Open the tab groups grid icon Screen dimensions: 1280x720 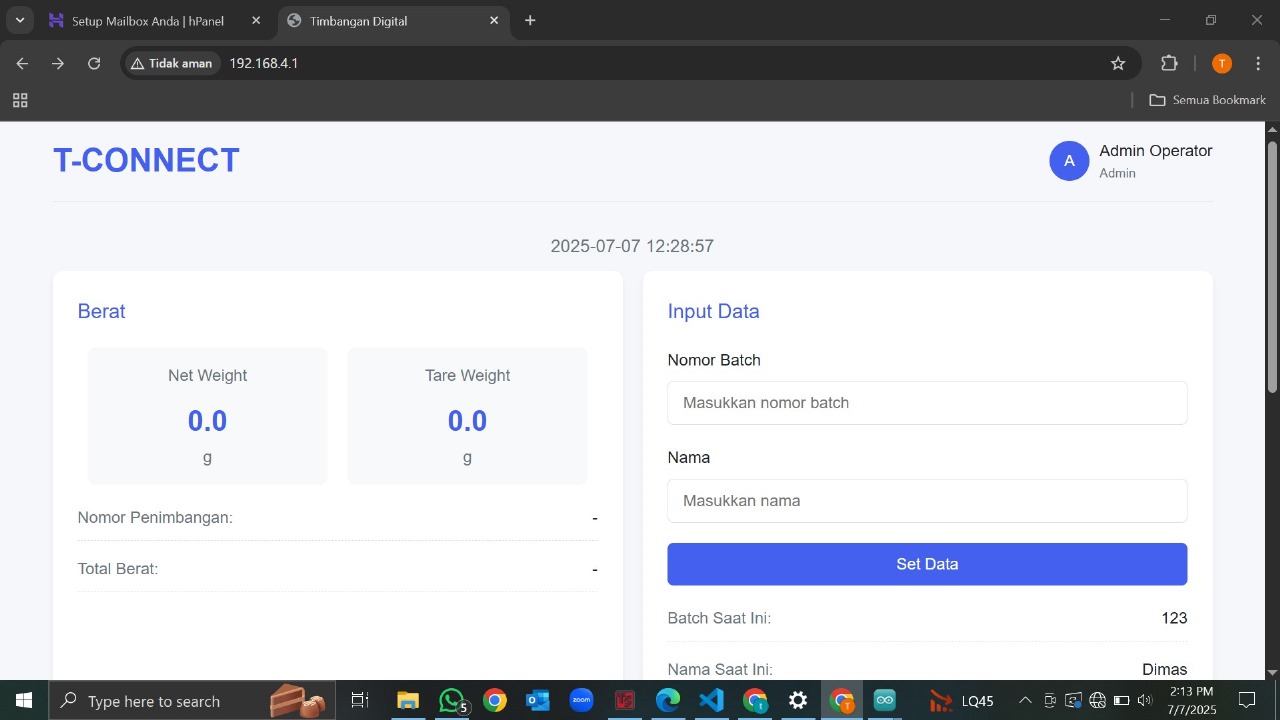tap(20, 100)
